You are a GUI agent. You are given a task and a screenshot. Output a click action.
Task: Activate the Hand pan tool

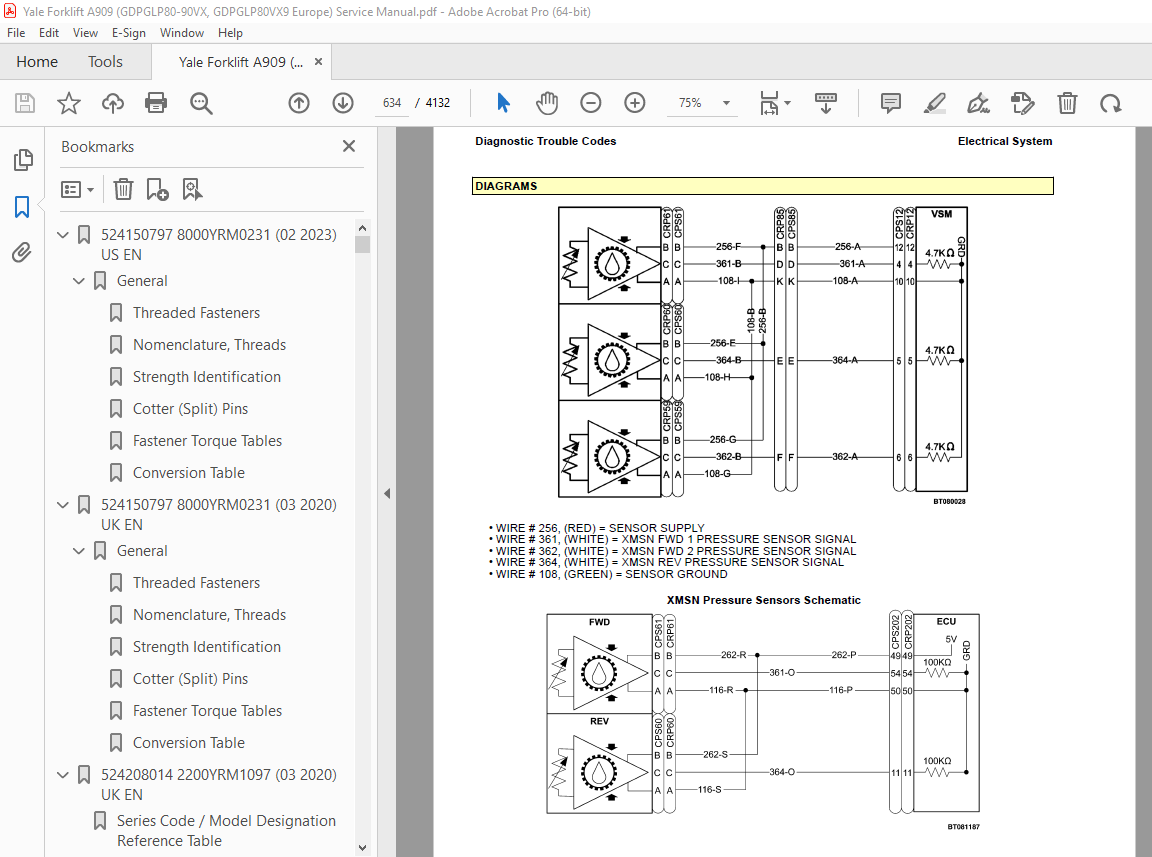pos(547,103)
